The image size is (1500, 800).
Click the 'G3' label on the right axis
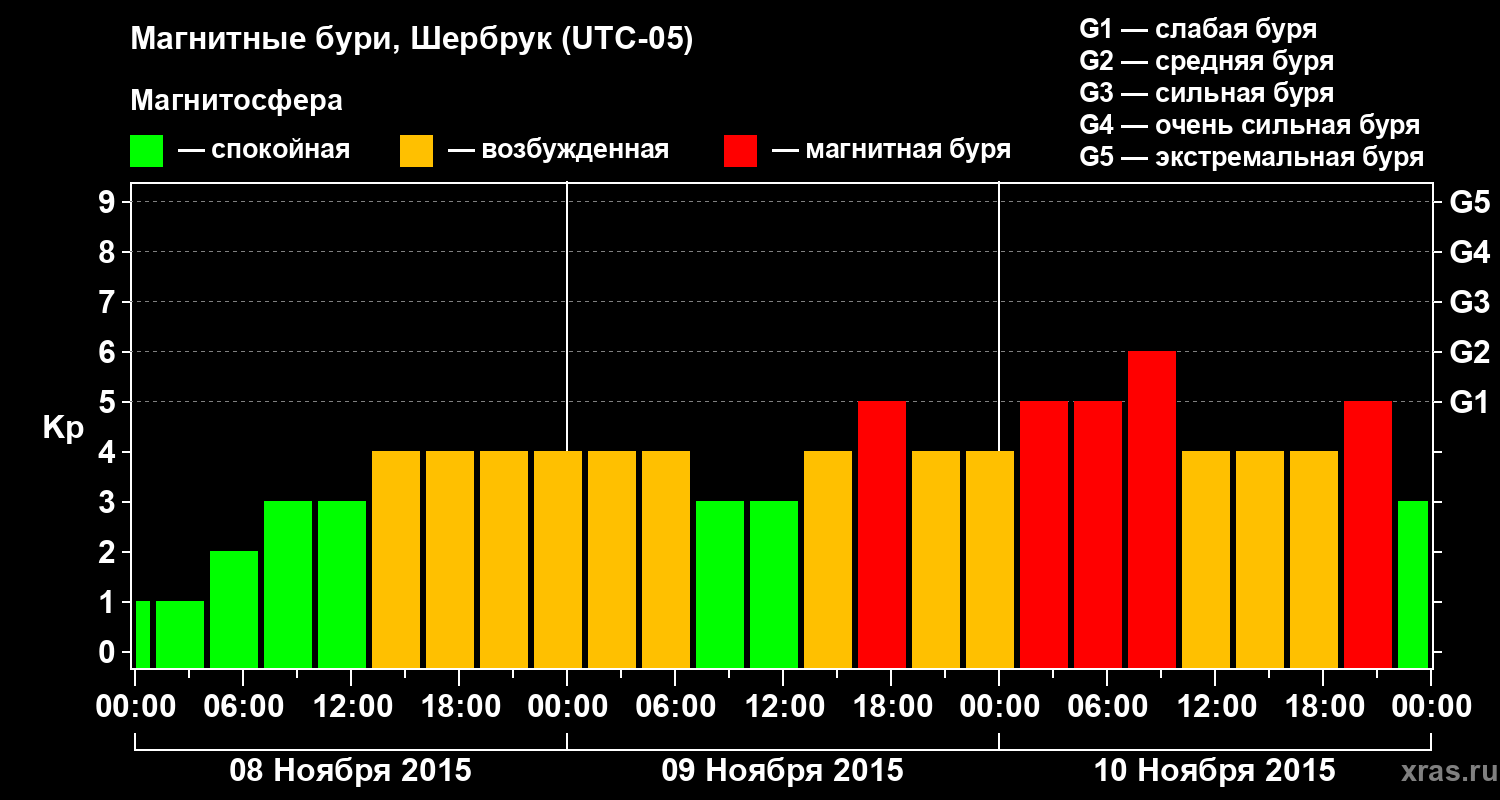tap(1469, 302)
